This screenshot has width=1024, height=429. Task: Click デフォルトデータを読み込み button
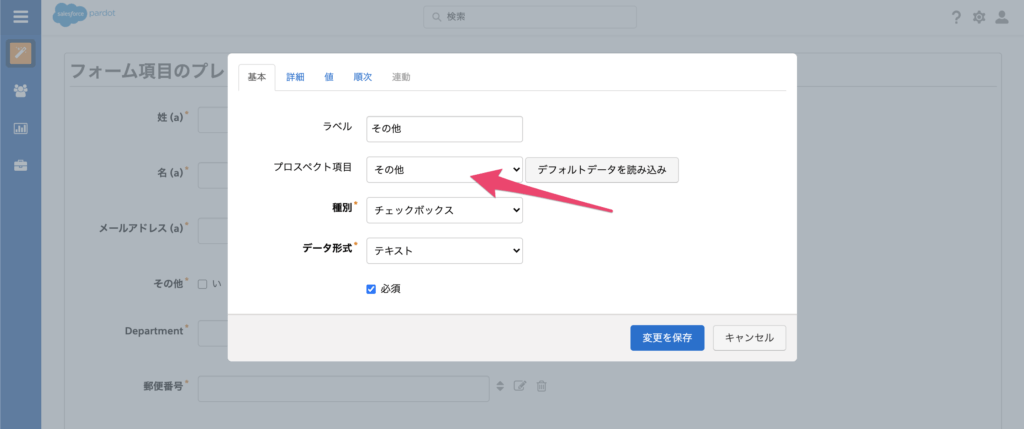click(x=601, y=169)
